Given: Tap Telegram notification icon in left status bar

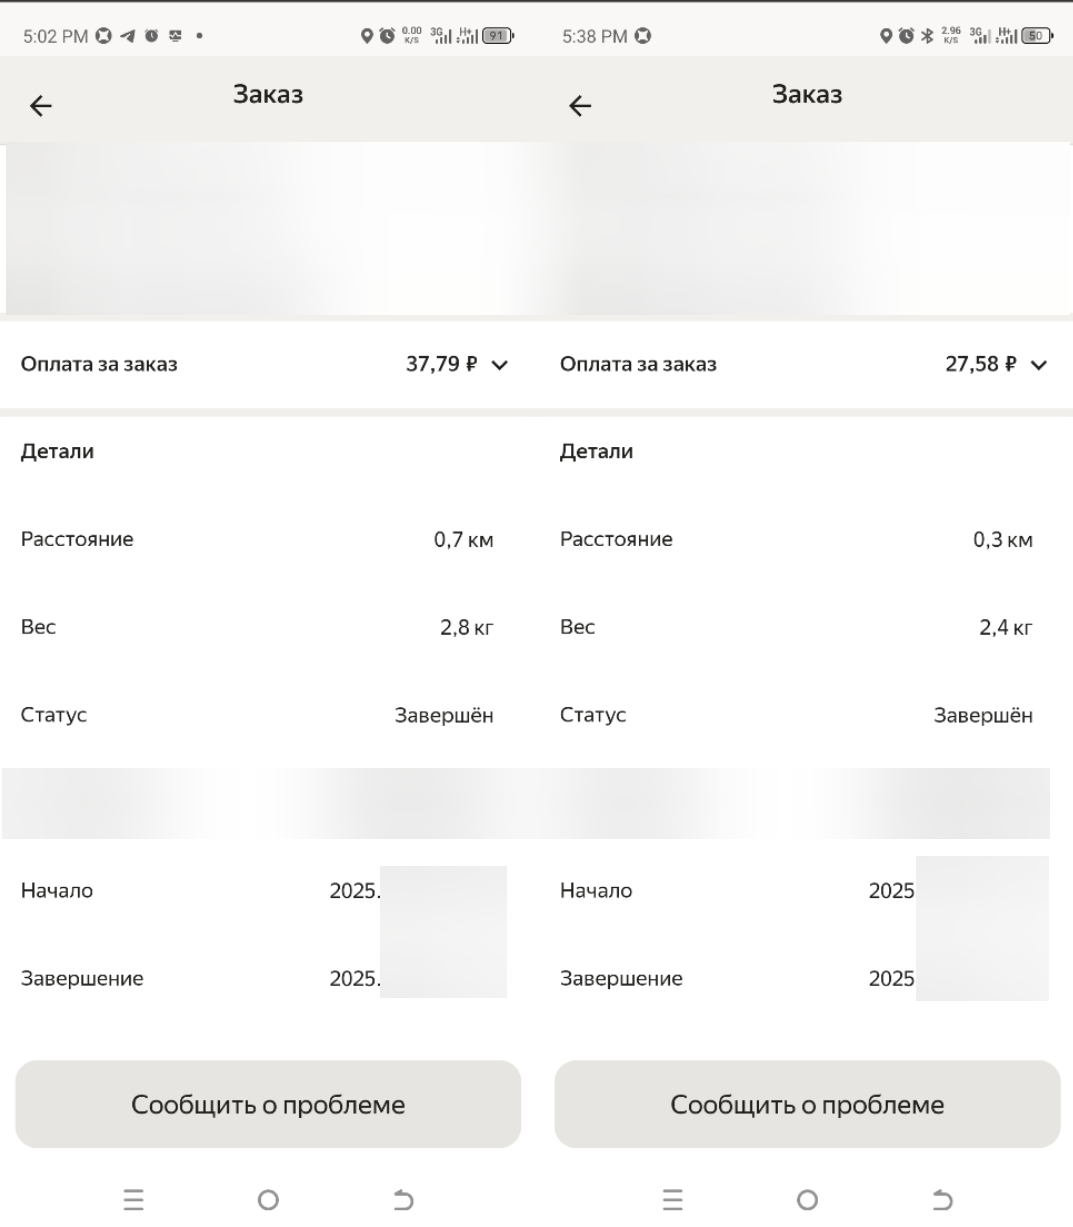Looking at the screenshot, I should click(128, 37).
